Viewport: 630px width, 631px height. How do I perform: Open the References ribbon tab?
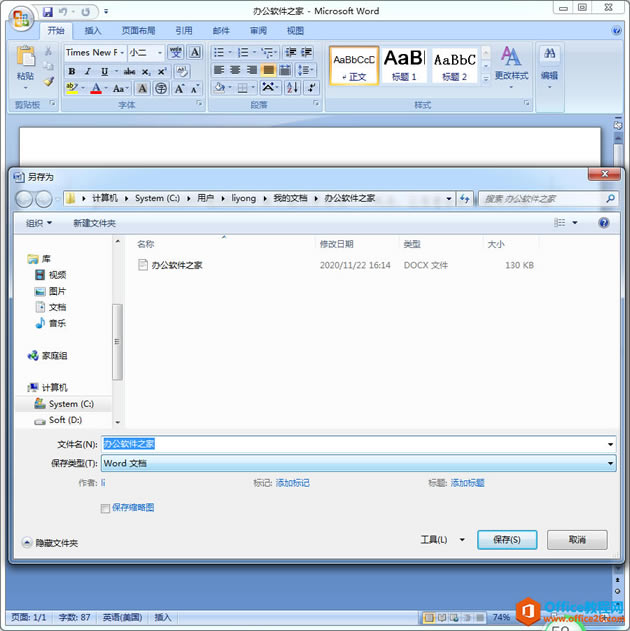click(184, 31)
